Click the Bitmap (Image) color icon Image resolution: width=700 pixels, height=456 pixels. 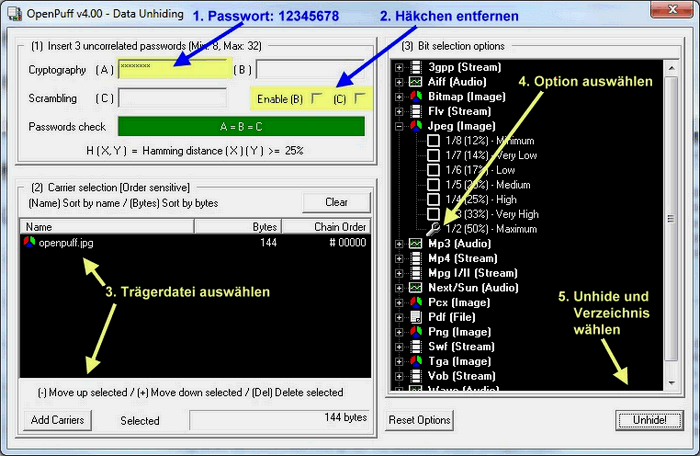point(416,96)
